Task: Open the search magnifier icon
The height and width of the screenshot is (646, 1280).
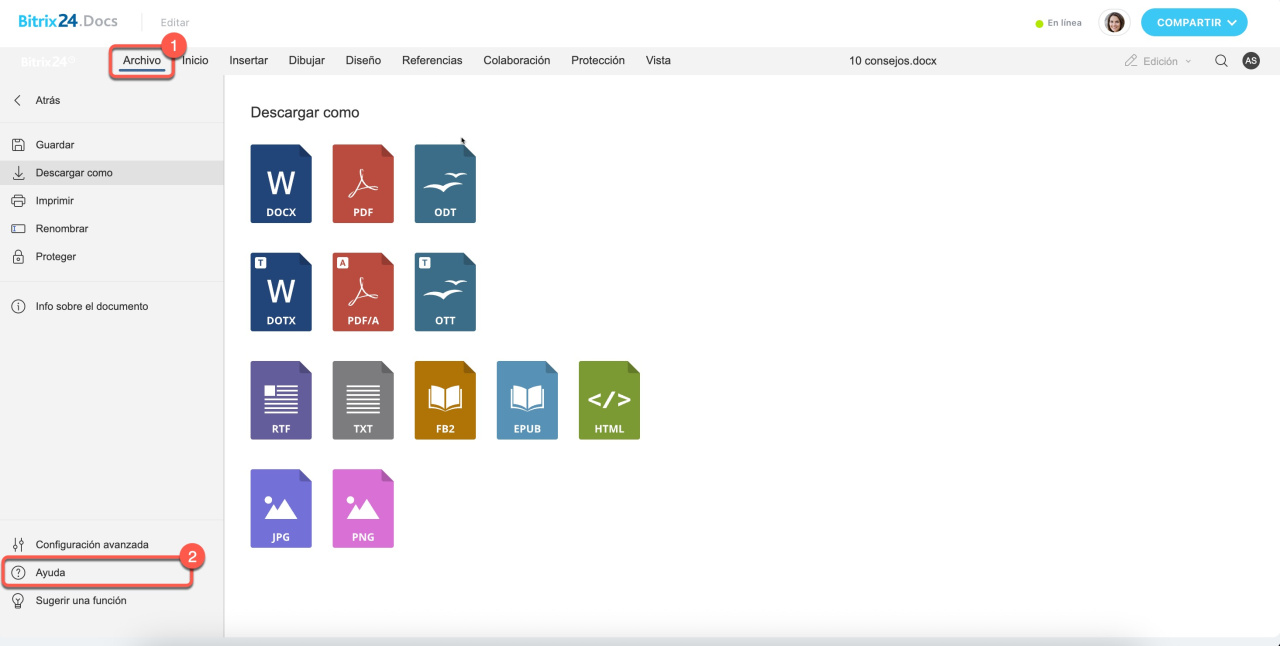Action: (1221, 61)
